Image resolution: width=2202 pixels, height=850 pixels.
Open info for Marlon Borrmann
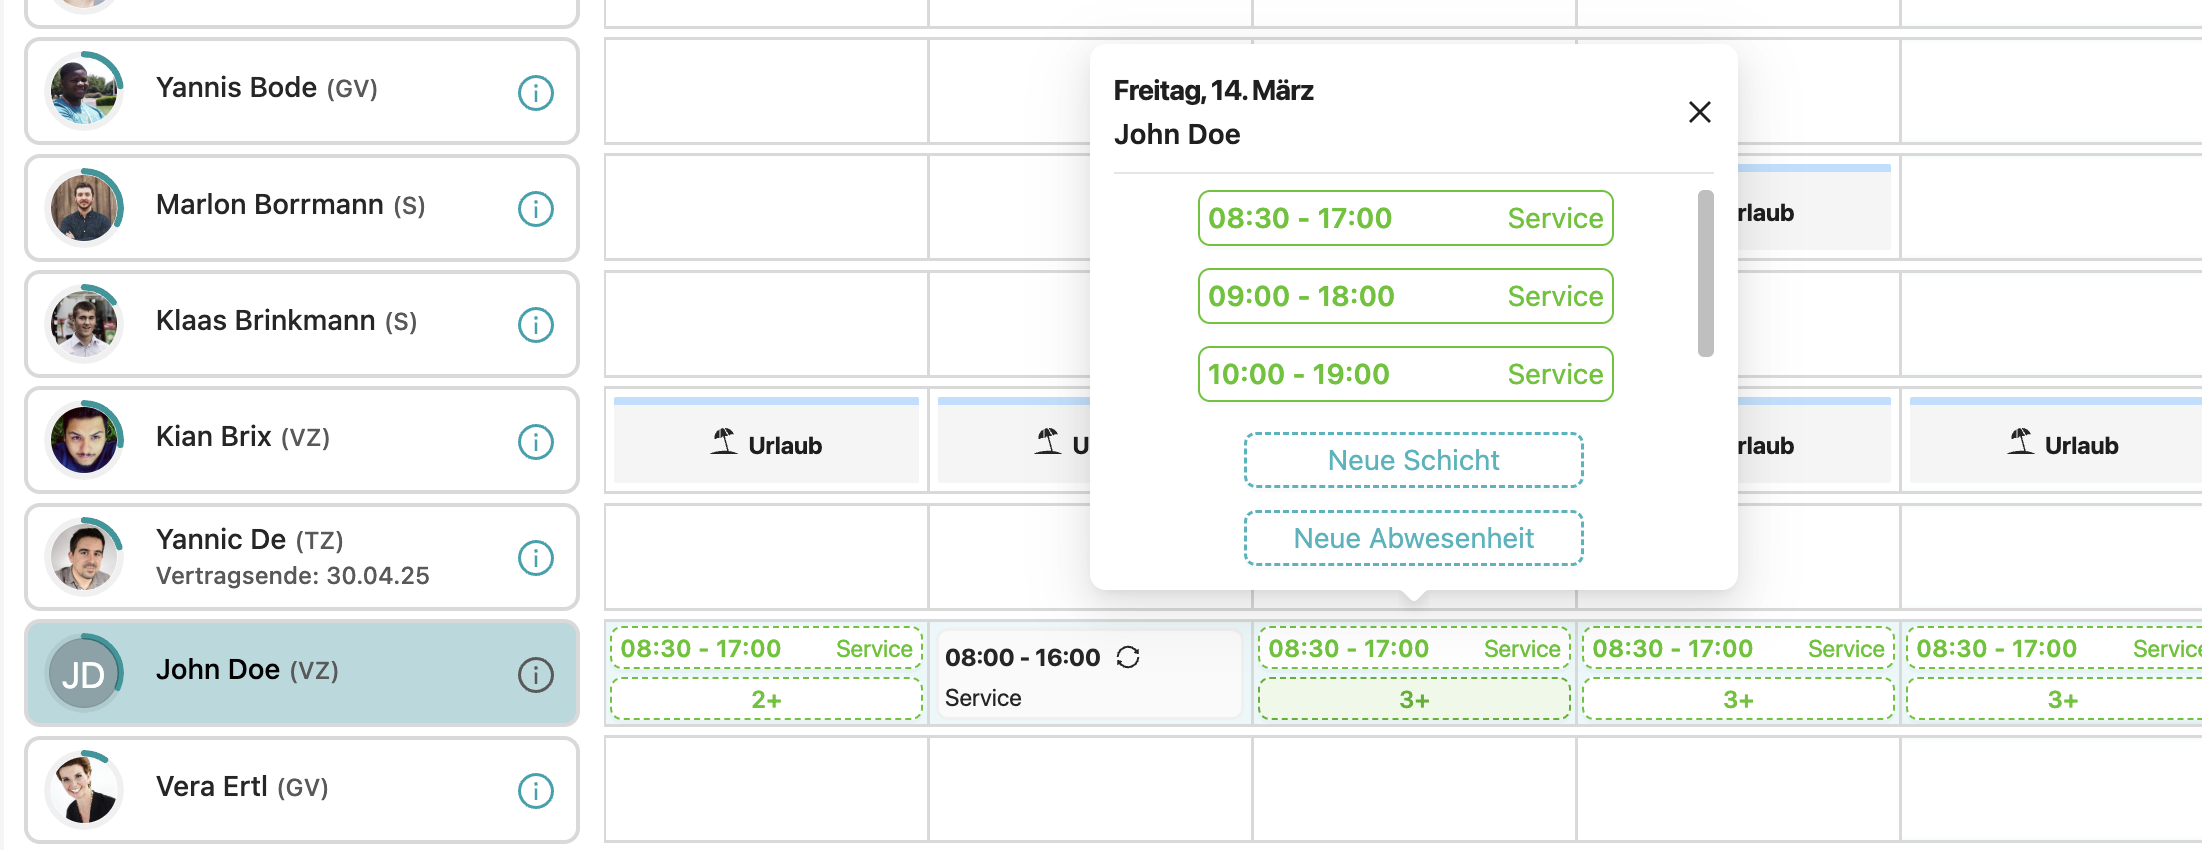click(x=535, y=209)
